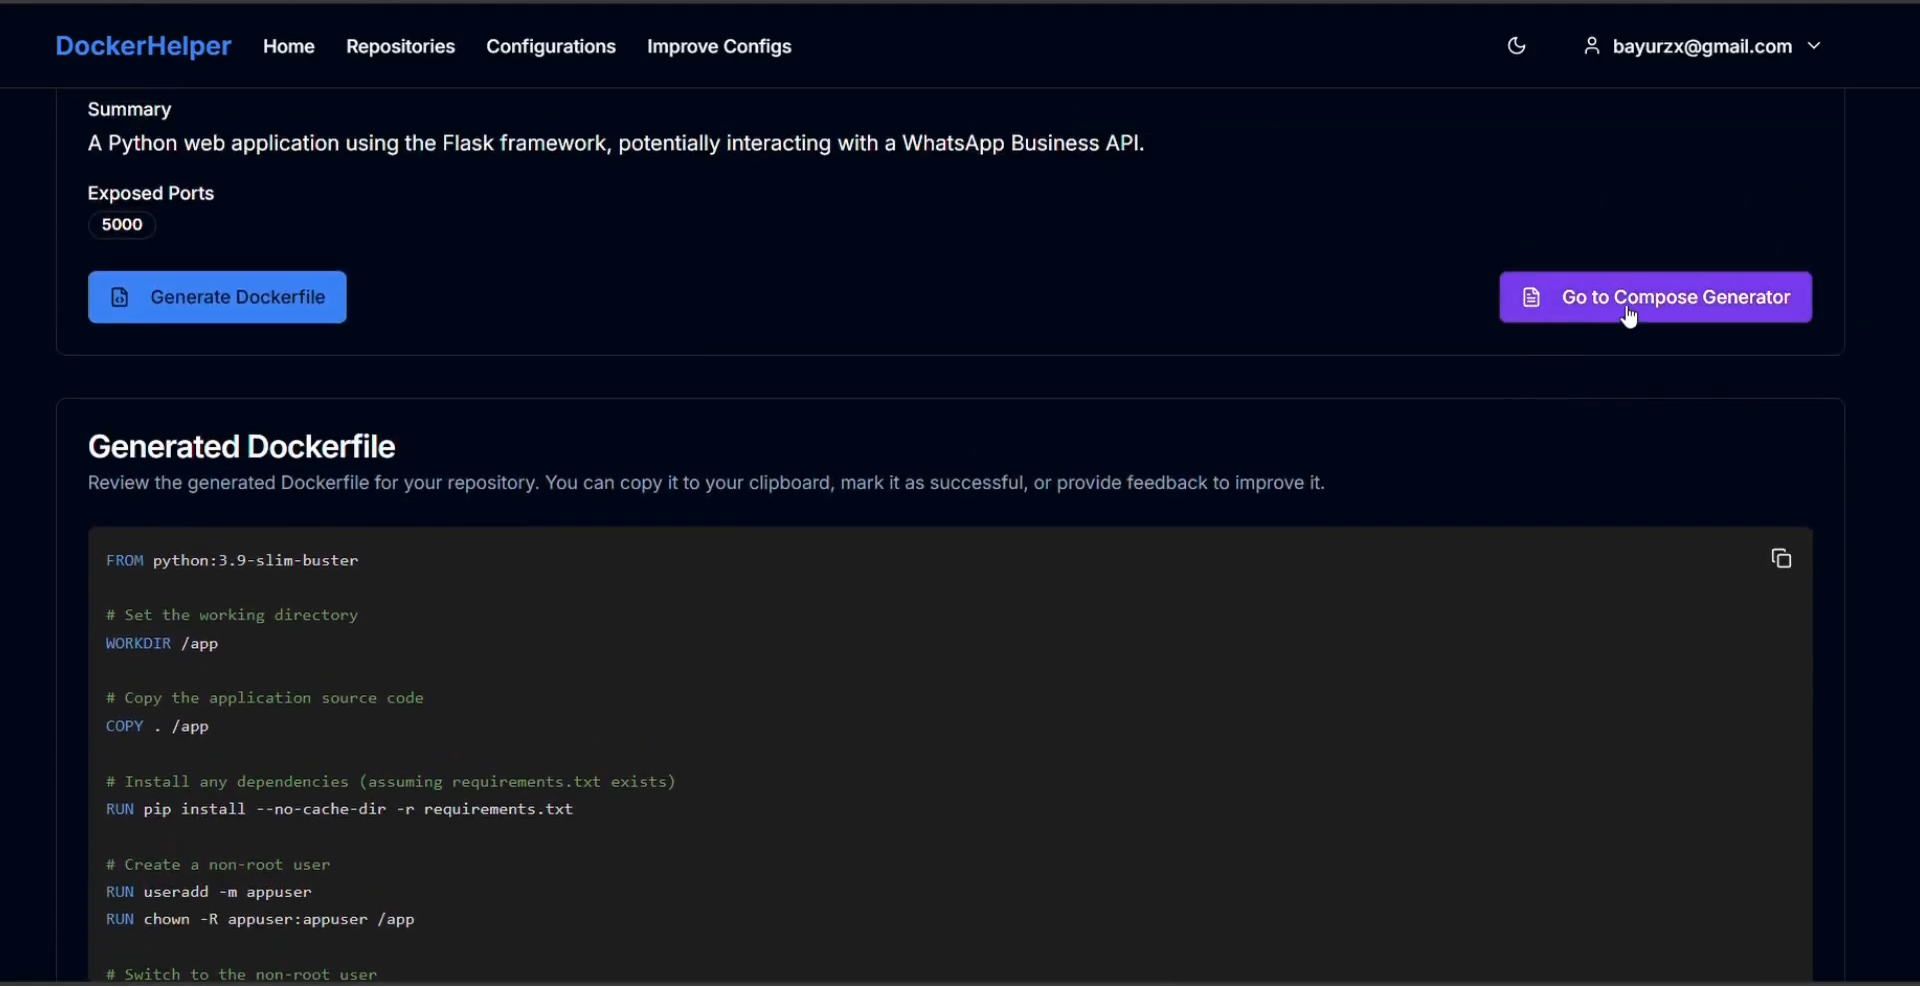Open the Repositories page
This screenshot has width=1920, height=988.
point(400,46)
